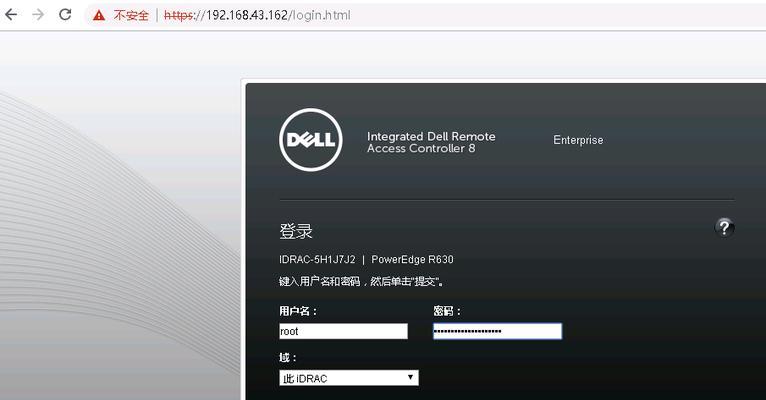The width and height of the screenshot is (766, 400).
Task: Click the Dell logo
Action: point(311,140)
